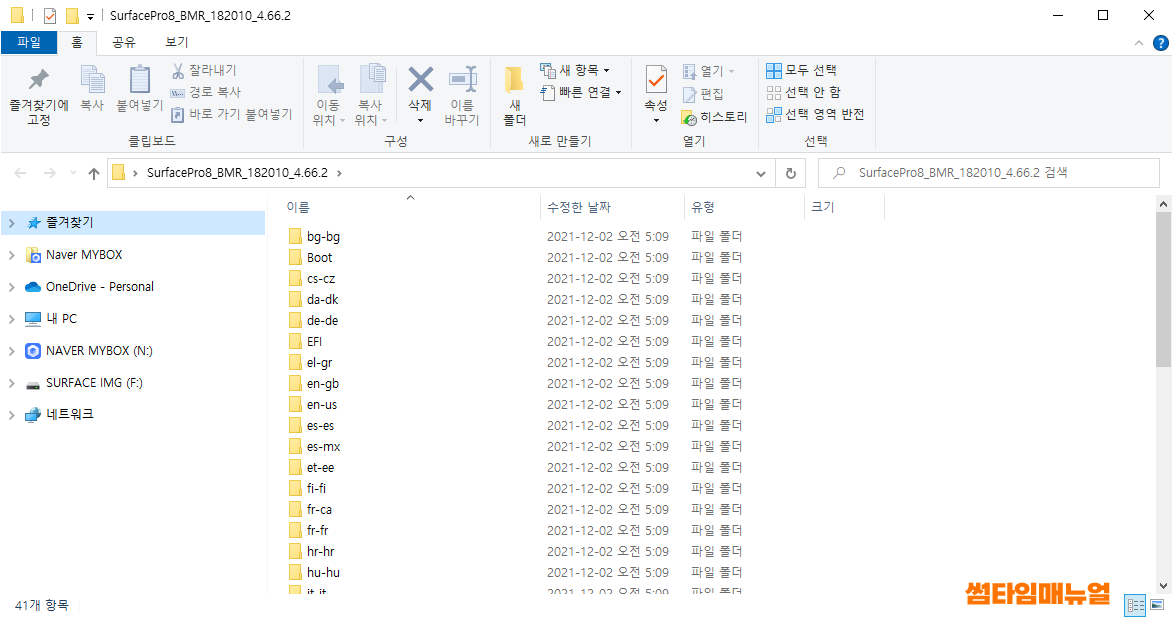This screenshot has width=1173, height=618.
Task: Click 선택 영역 반전 (invert selection)
Action: click(x=815, y=114)
